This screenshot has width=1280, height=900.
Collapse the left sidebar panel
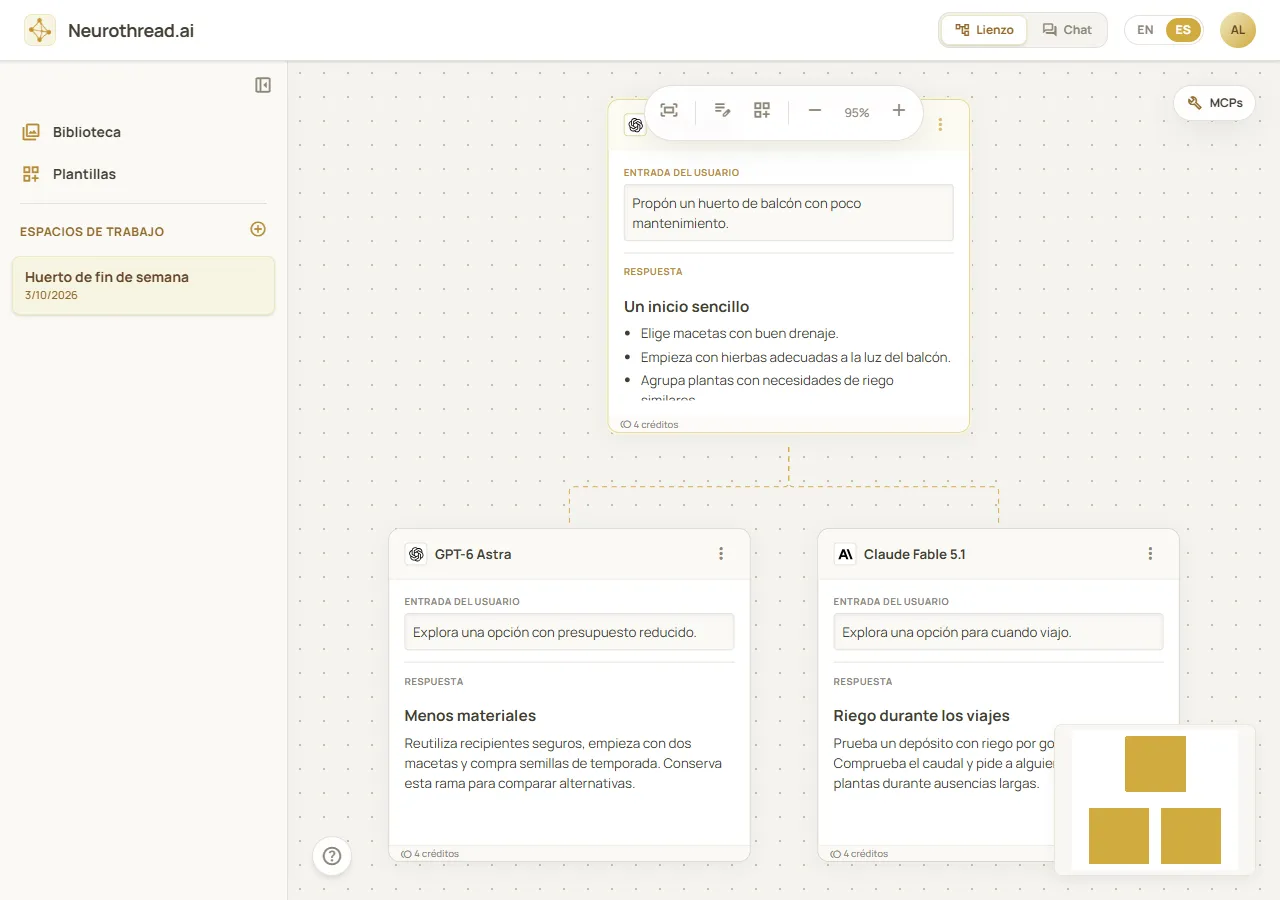pos(263,85)
